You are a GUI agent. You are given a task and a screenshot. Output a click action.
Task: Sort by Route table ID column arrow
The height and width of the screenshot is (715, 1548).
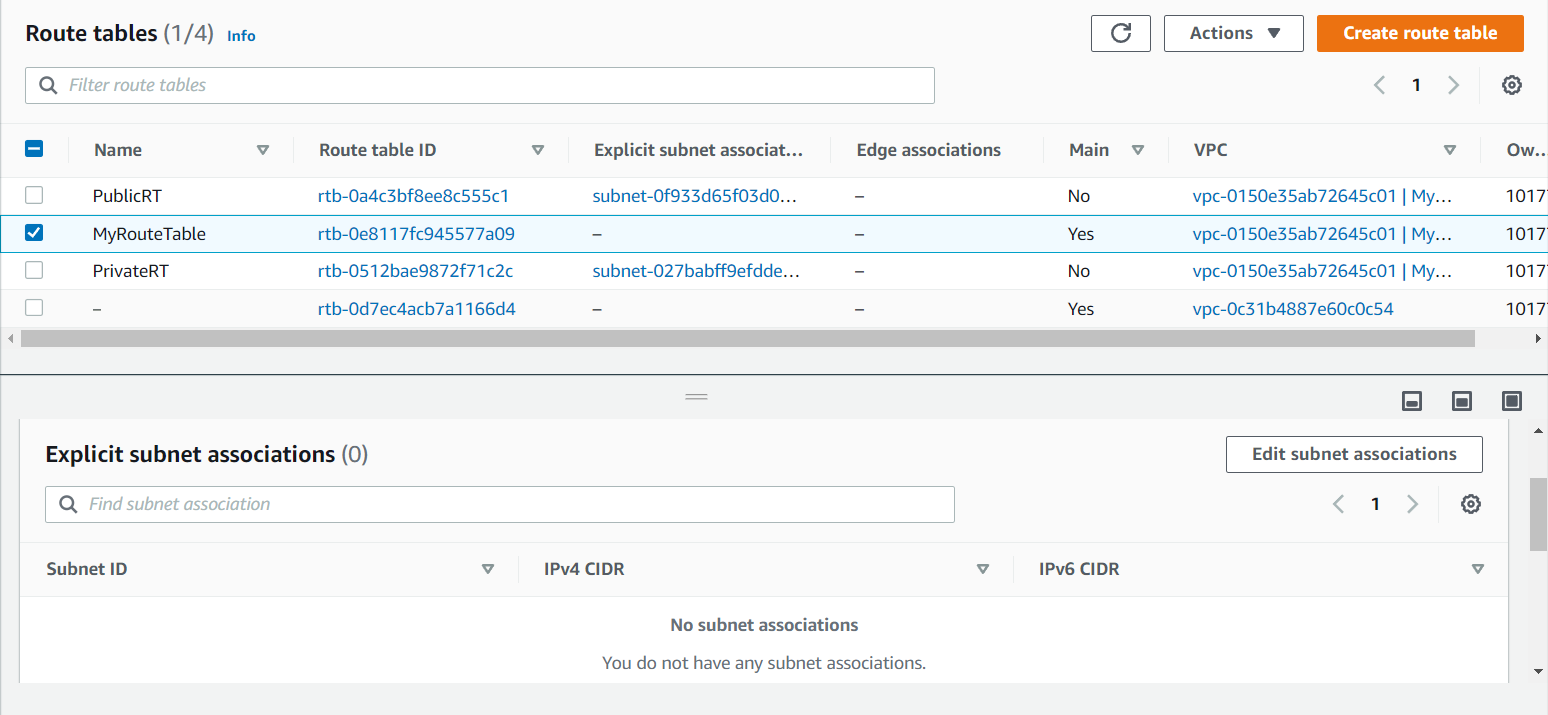[538, 150]
